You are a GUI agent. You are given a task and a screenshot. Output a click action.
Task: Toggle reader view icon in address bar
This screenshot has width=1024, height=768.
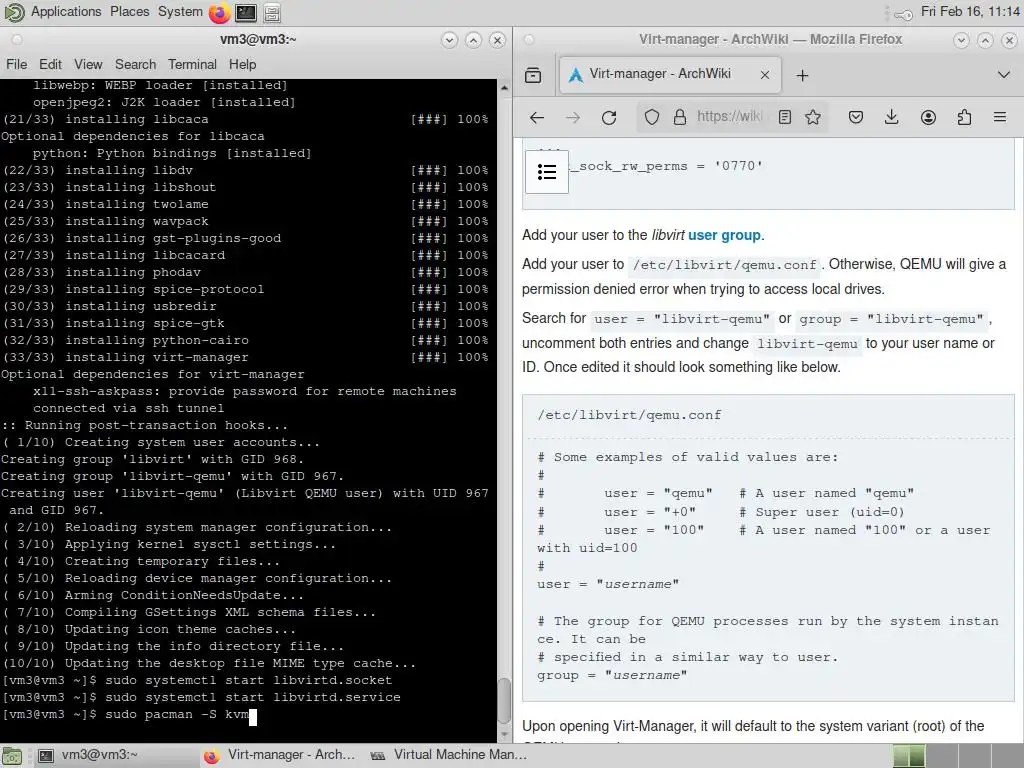785,118
